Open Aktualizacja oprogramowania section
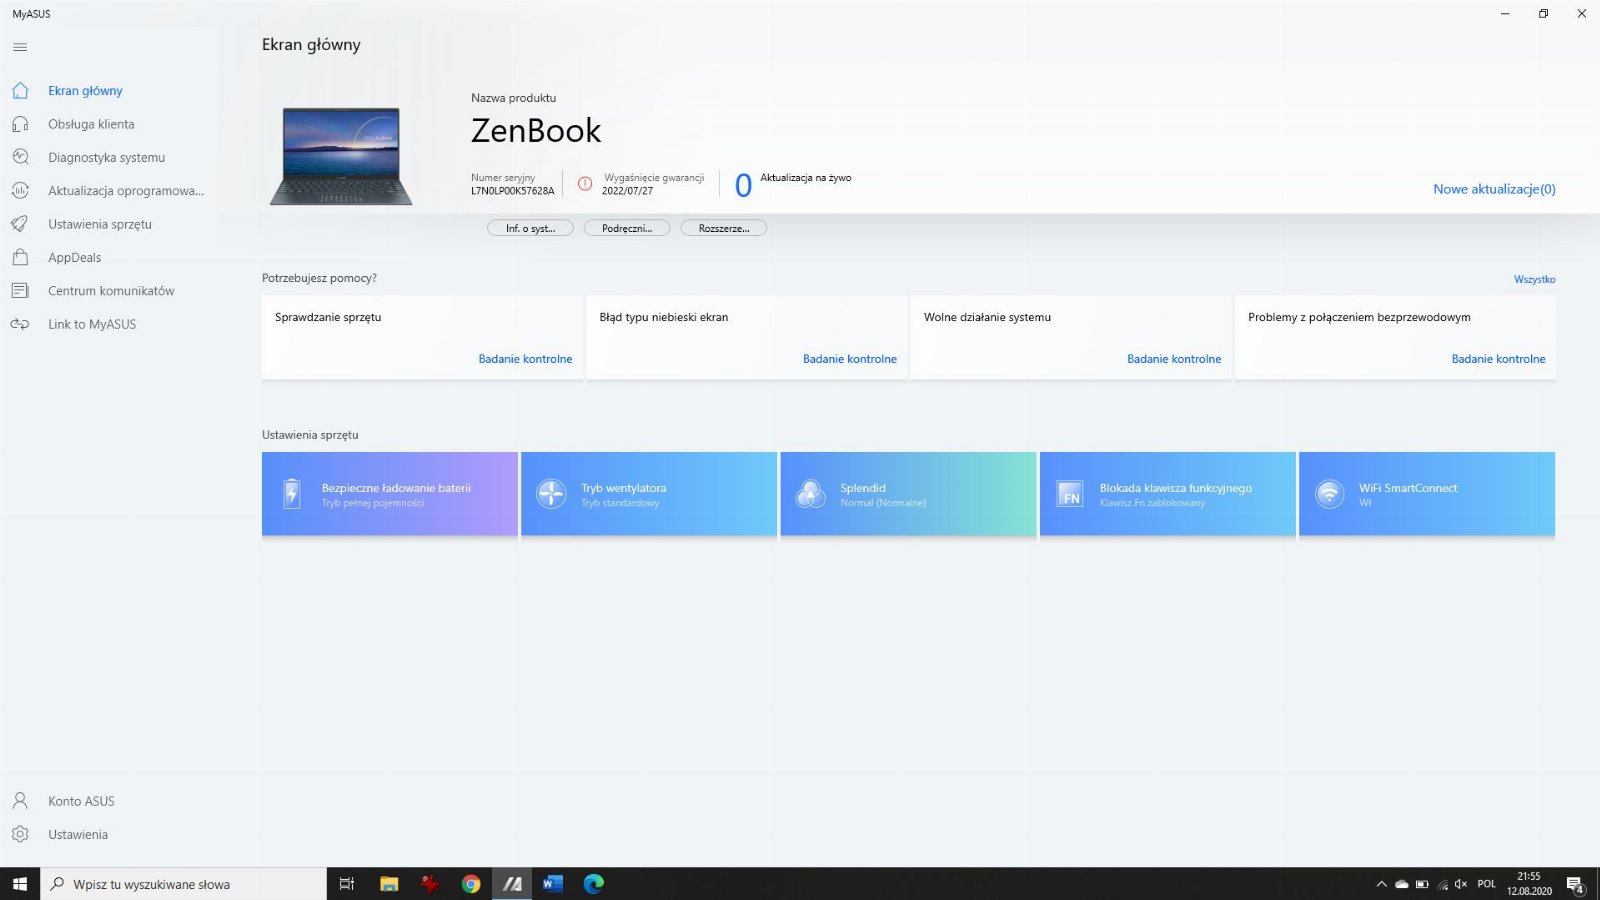Viewport: 1600px width, 900px height. point(126,191)
